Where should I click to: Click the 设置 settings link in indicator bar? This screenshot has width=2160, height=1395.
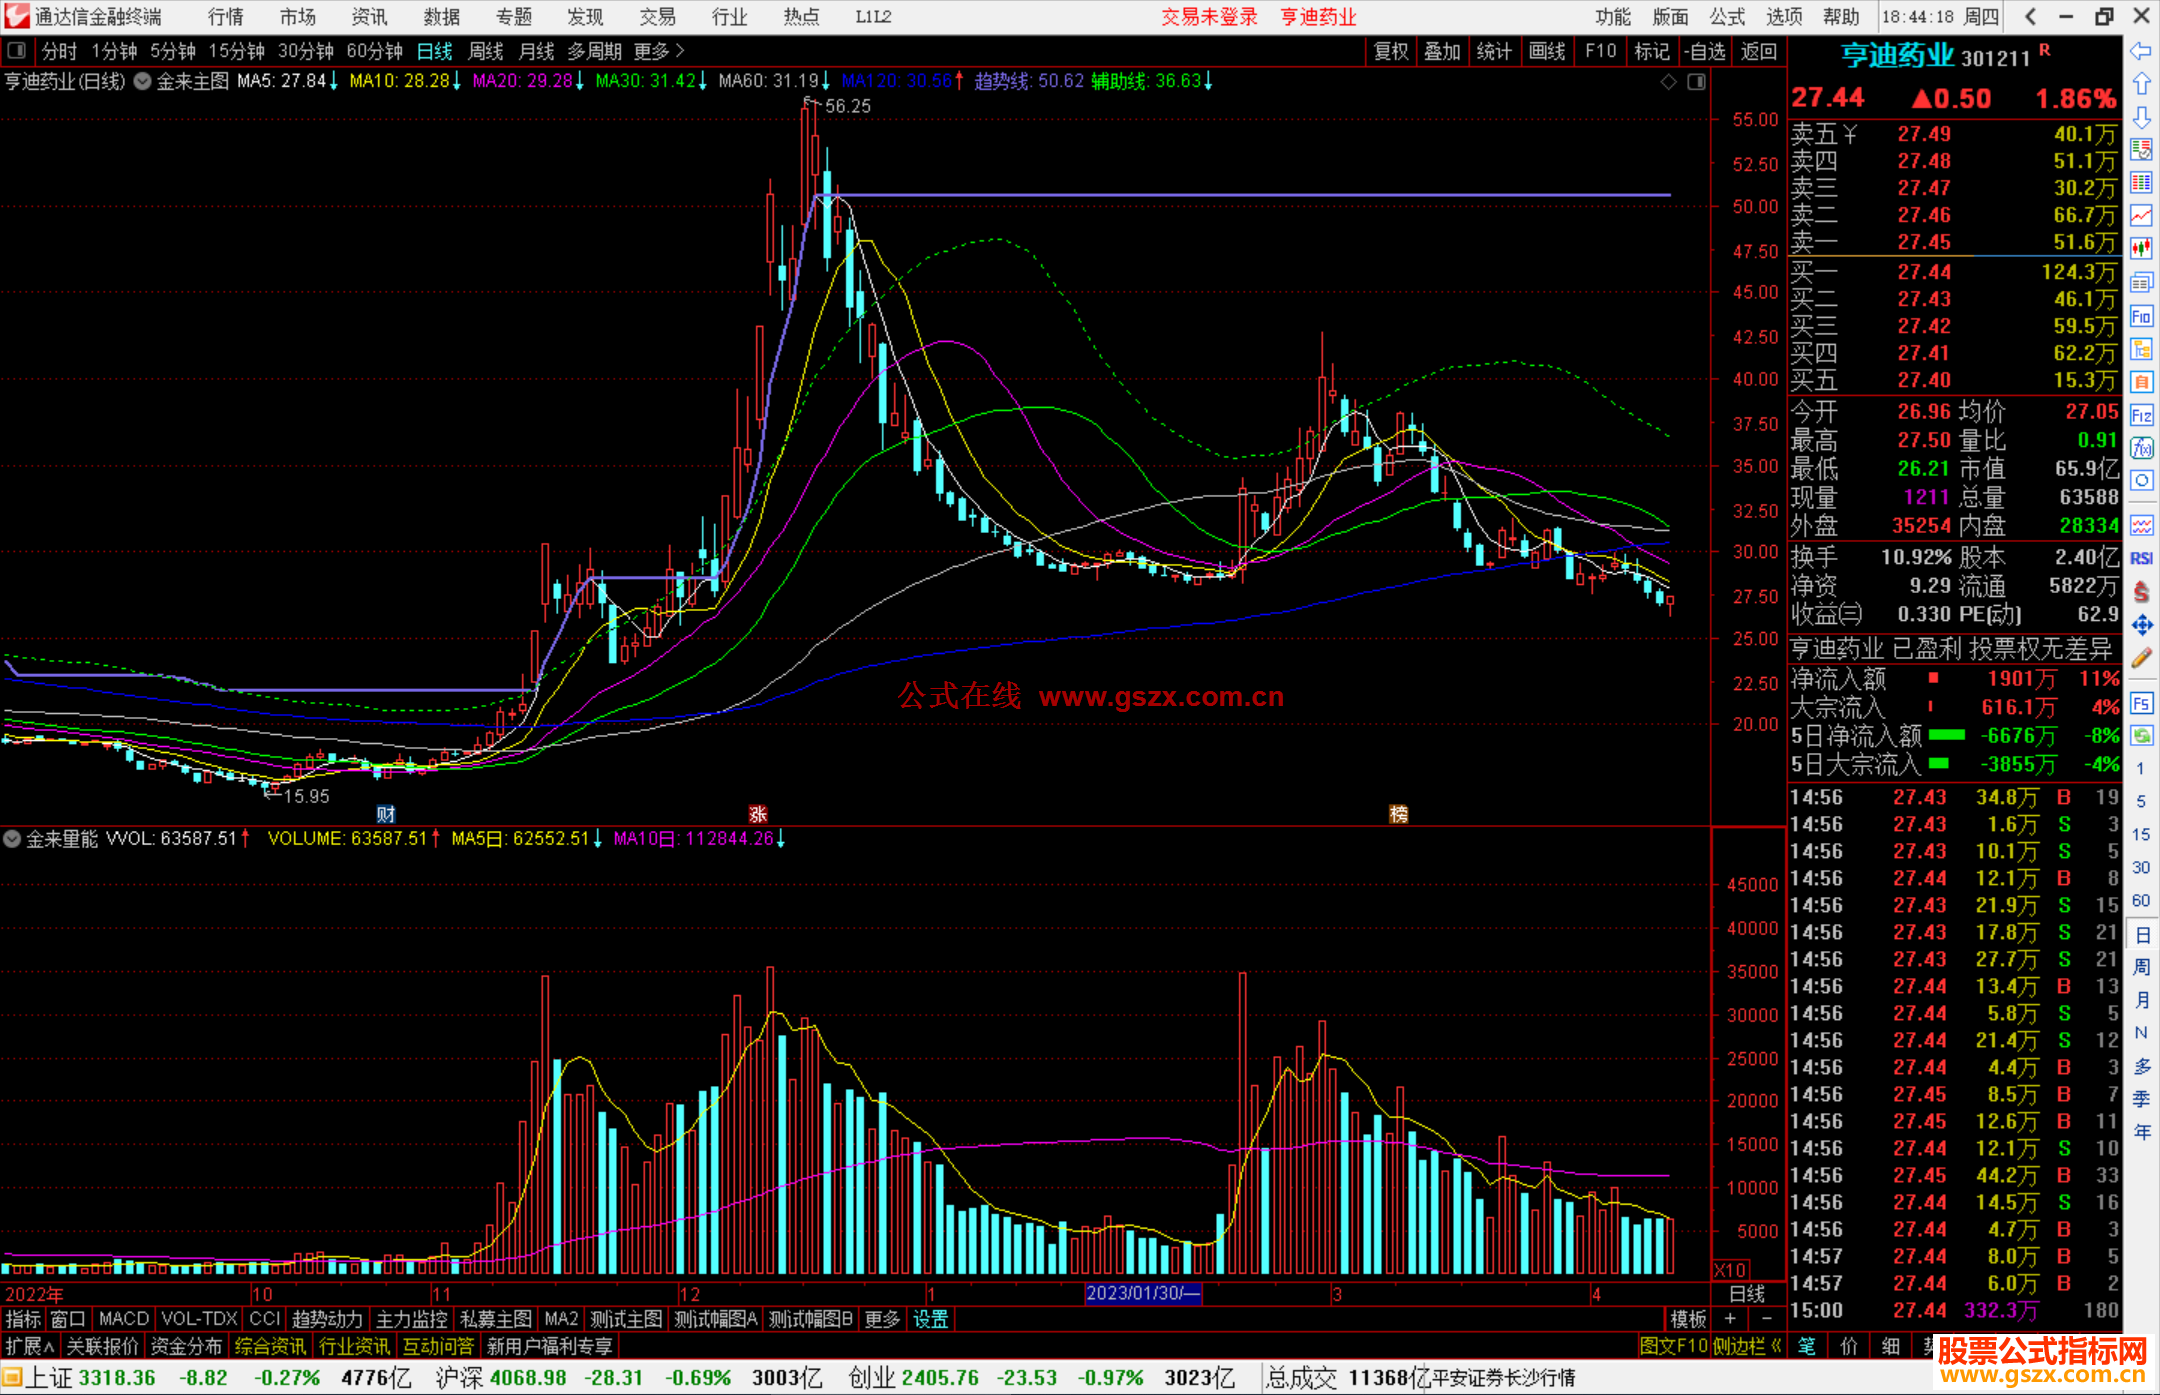click(930, 1320)
